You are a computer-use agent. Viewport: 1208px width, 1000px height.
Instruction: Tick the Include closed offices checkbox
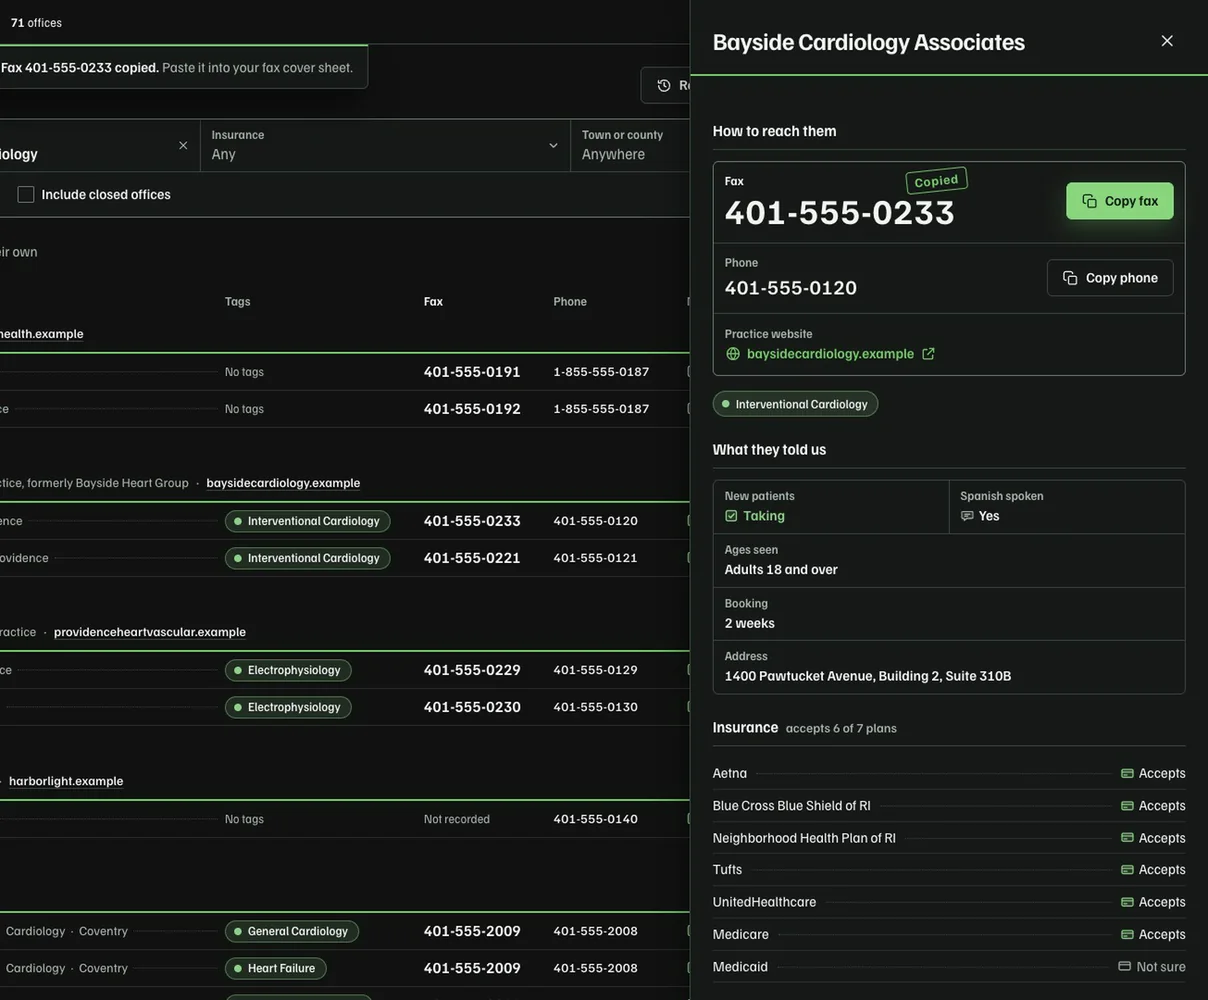click(x=26, y=194)
